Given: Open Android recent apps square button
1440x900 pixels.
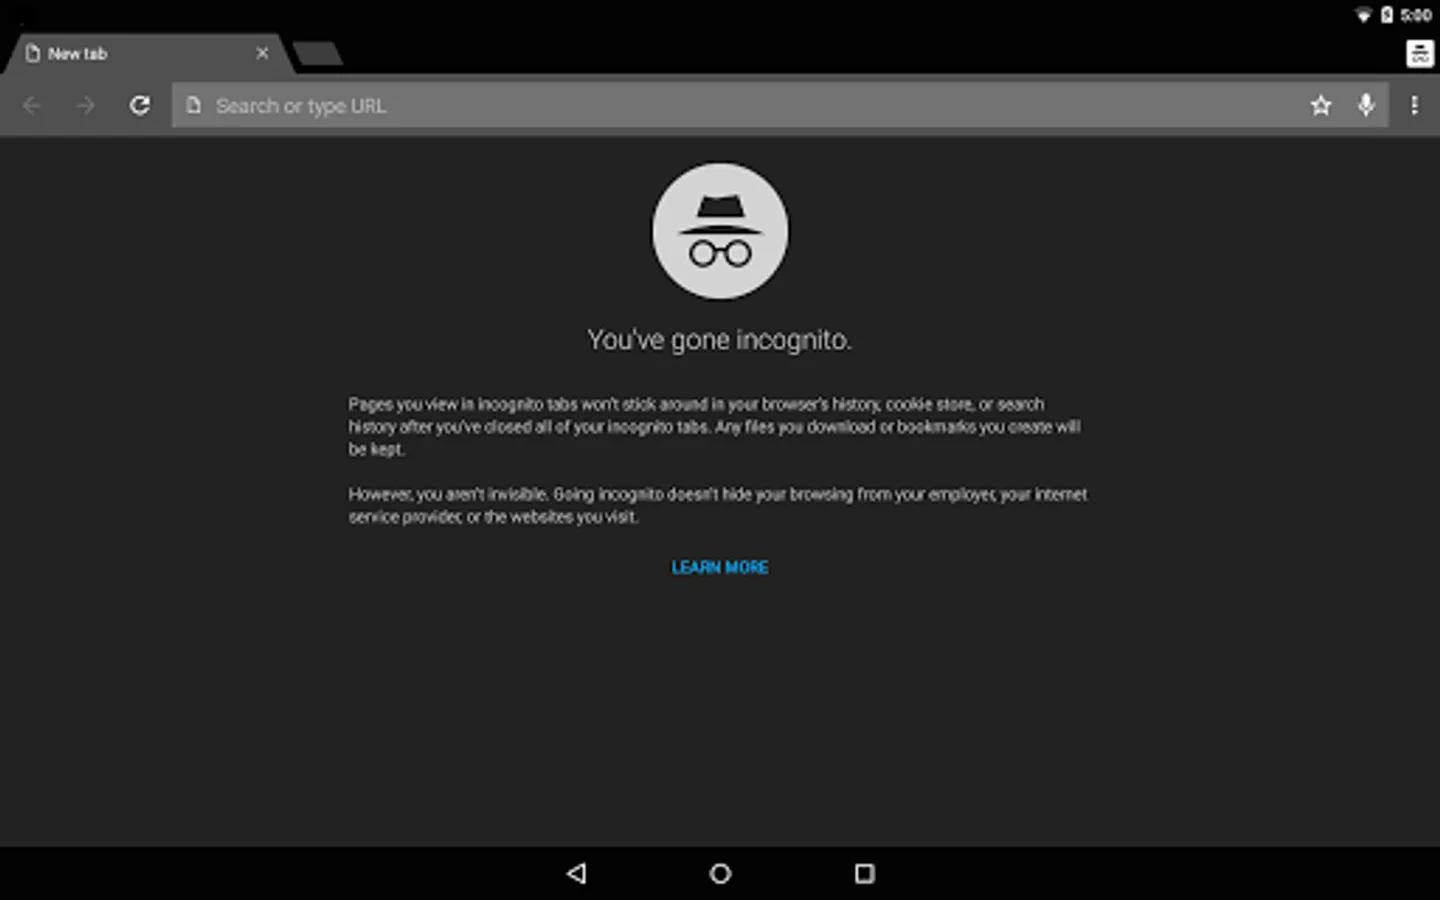Looking at the screenshot, I should point(865,873).
